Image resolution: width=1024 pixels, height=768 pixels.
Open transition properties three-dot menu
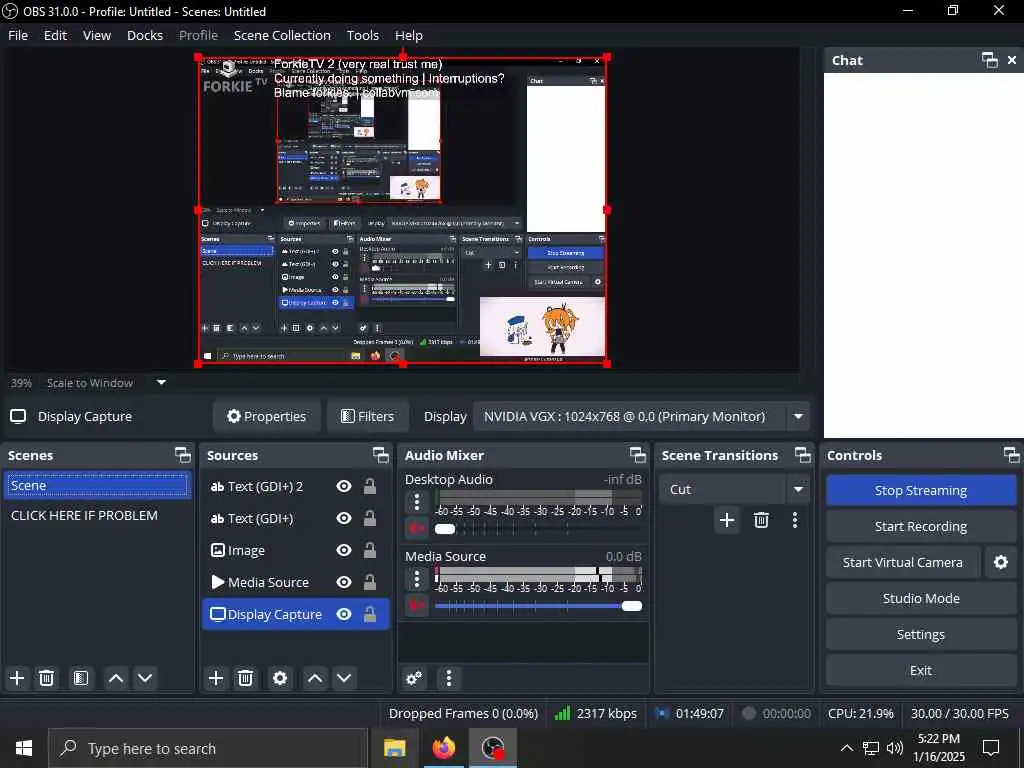click(x=795, y=520)
